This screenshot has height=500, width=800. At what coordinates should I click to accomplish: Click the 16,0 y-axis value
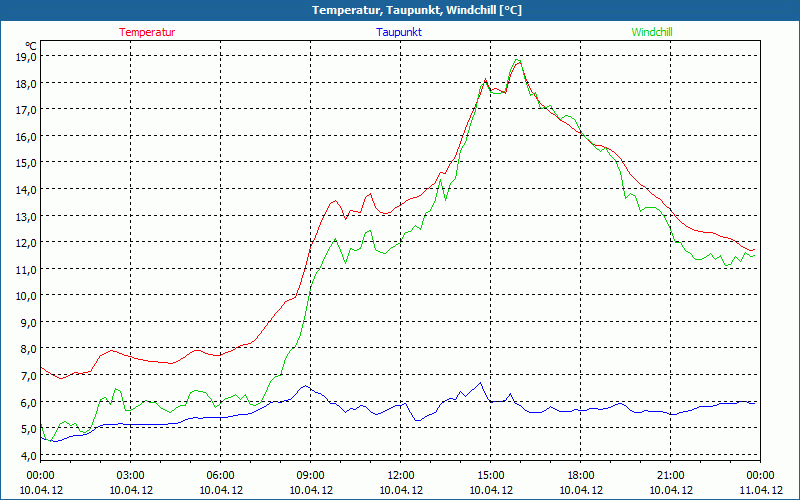26,137
